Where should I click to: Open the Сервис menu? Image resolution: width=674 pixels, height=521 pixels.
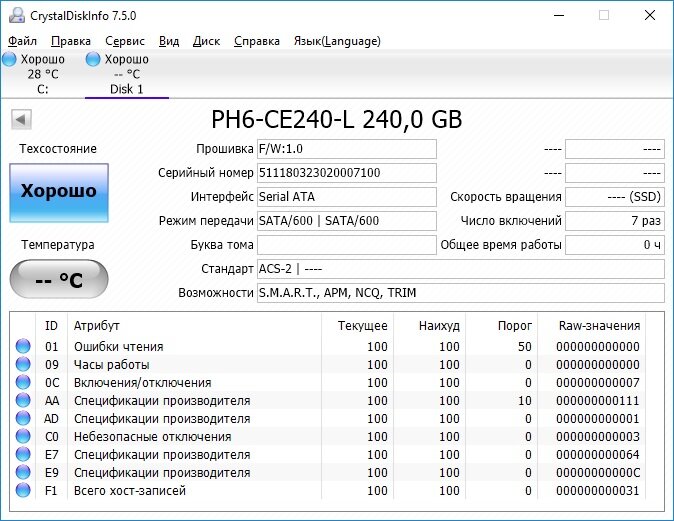coord(125,41)
